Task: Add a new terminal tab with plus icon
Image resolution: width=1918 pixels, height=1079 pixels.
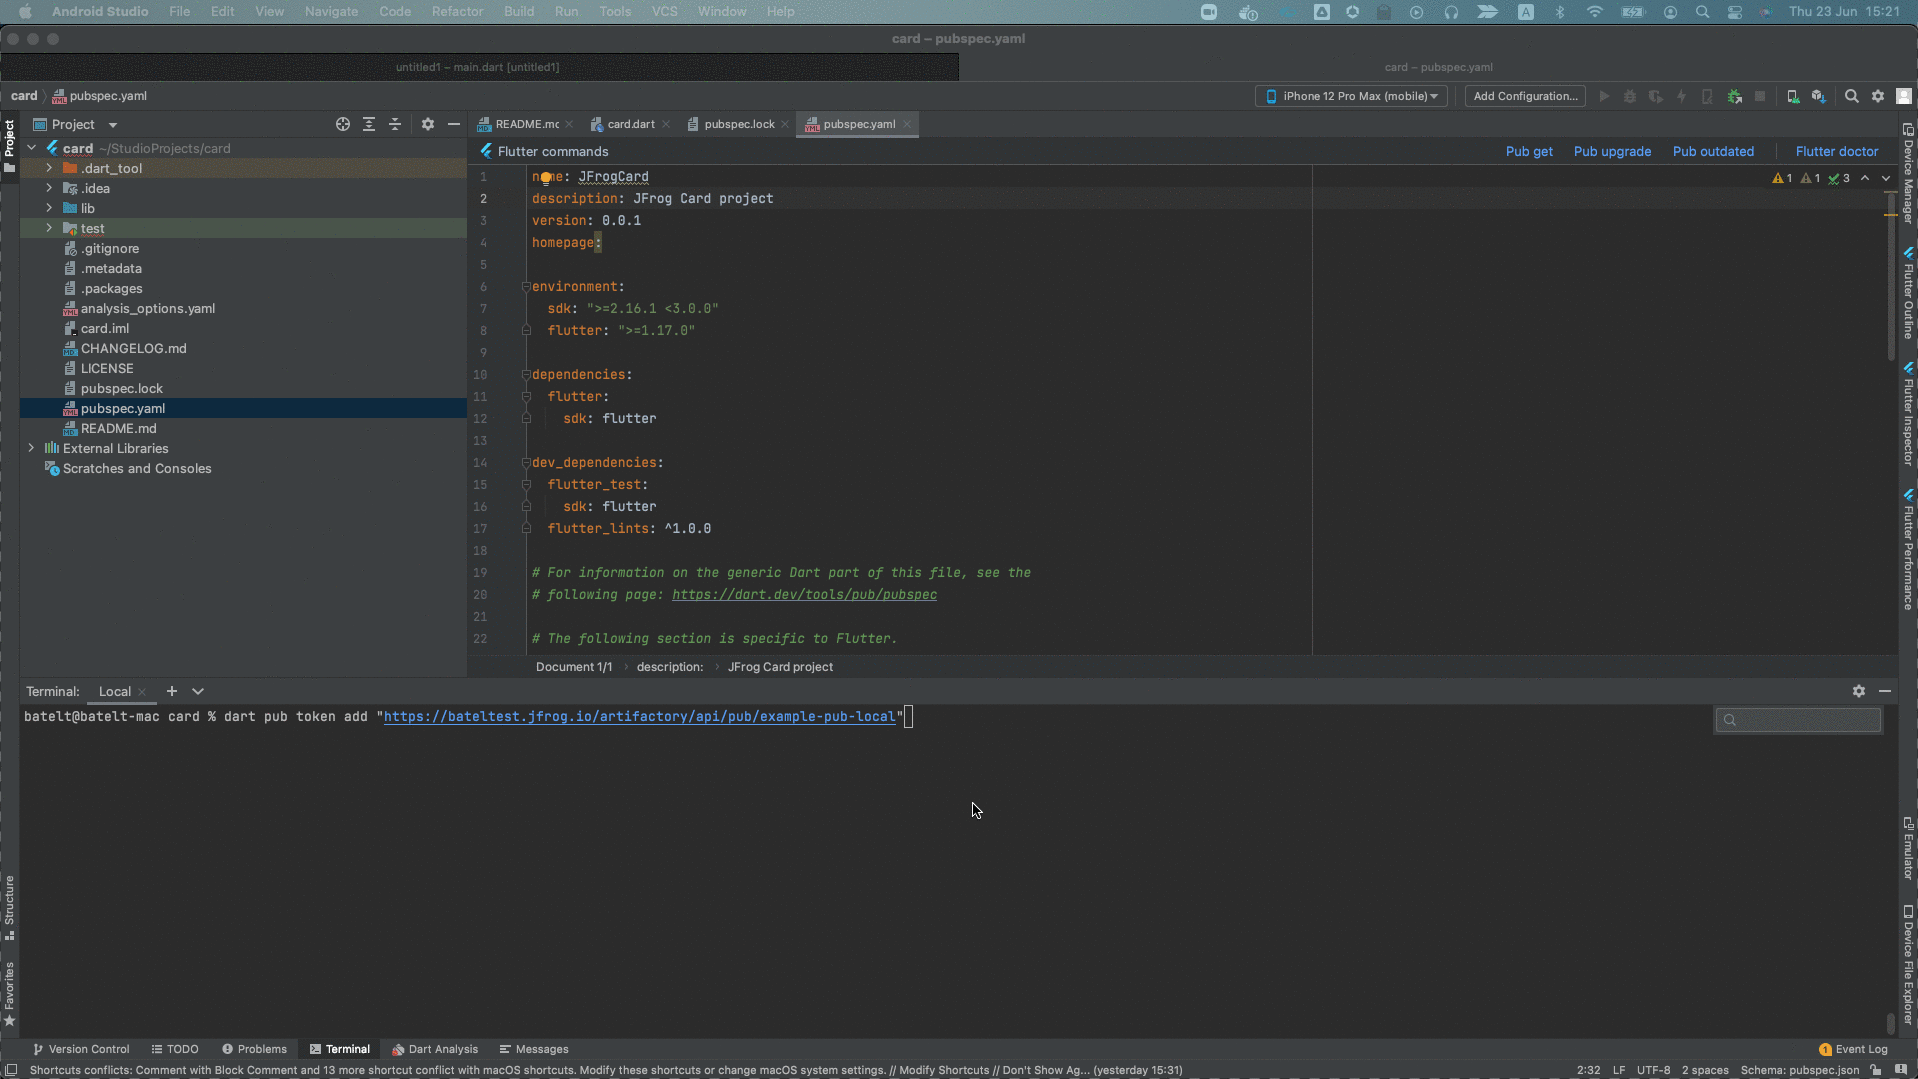Action: pyautogui.click(x=172, y=691)
